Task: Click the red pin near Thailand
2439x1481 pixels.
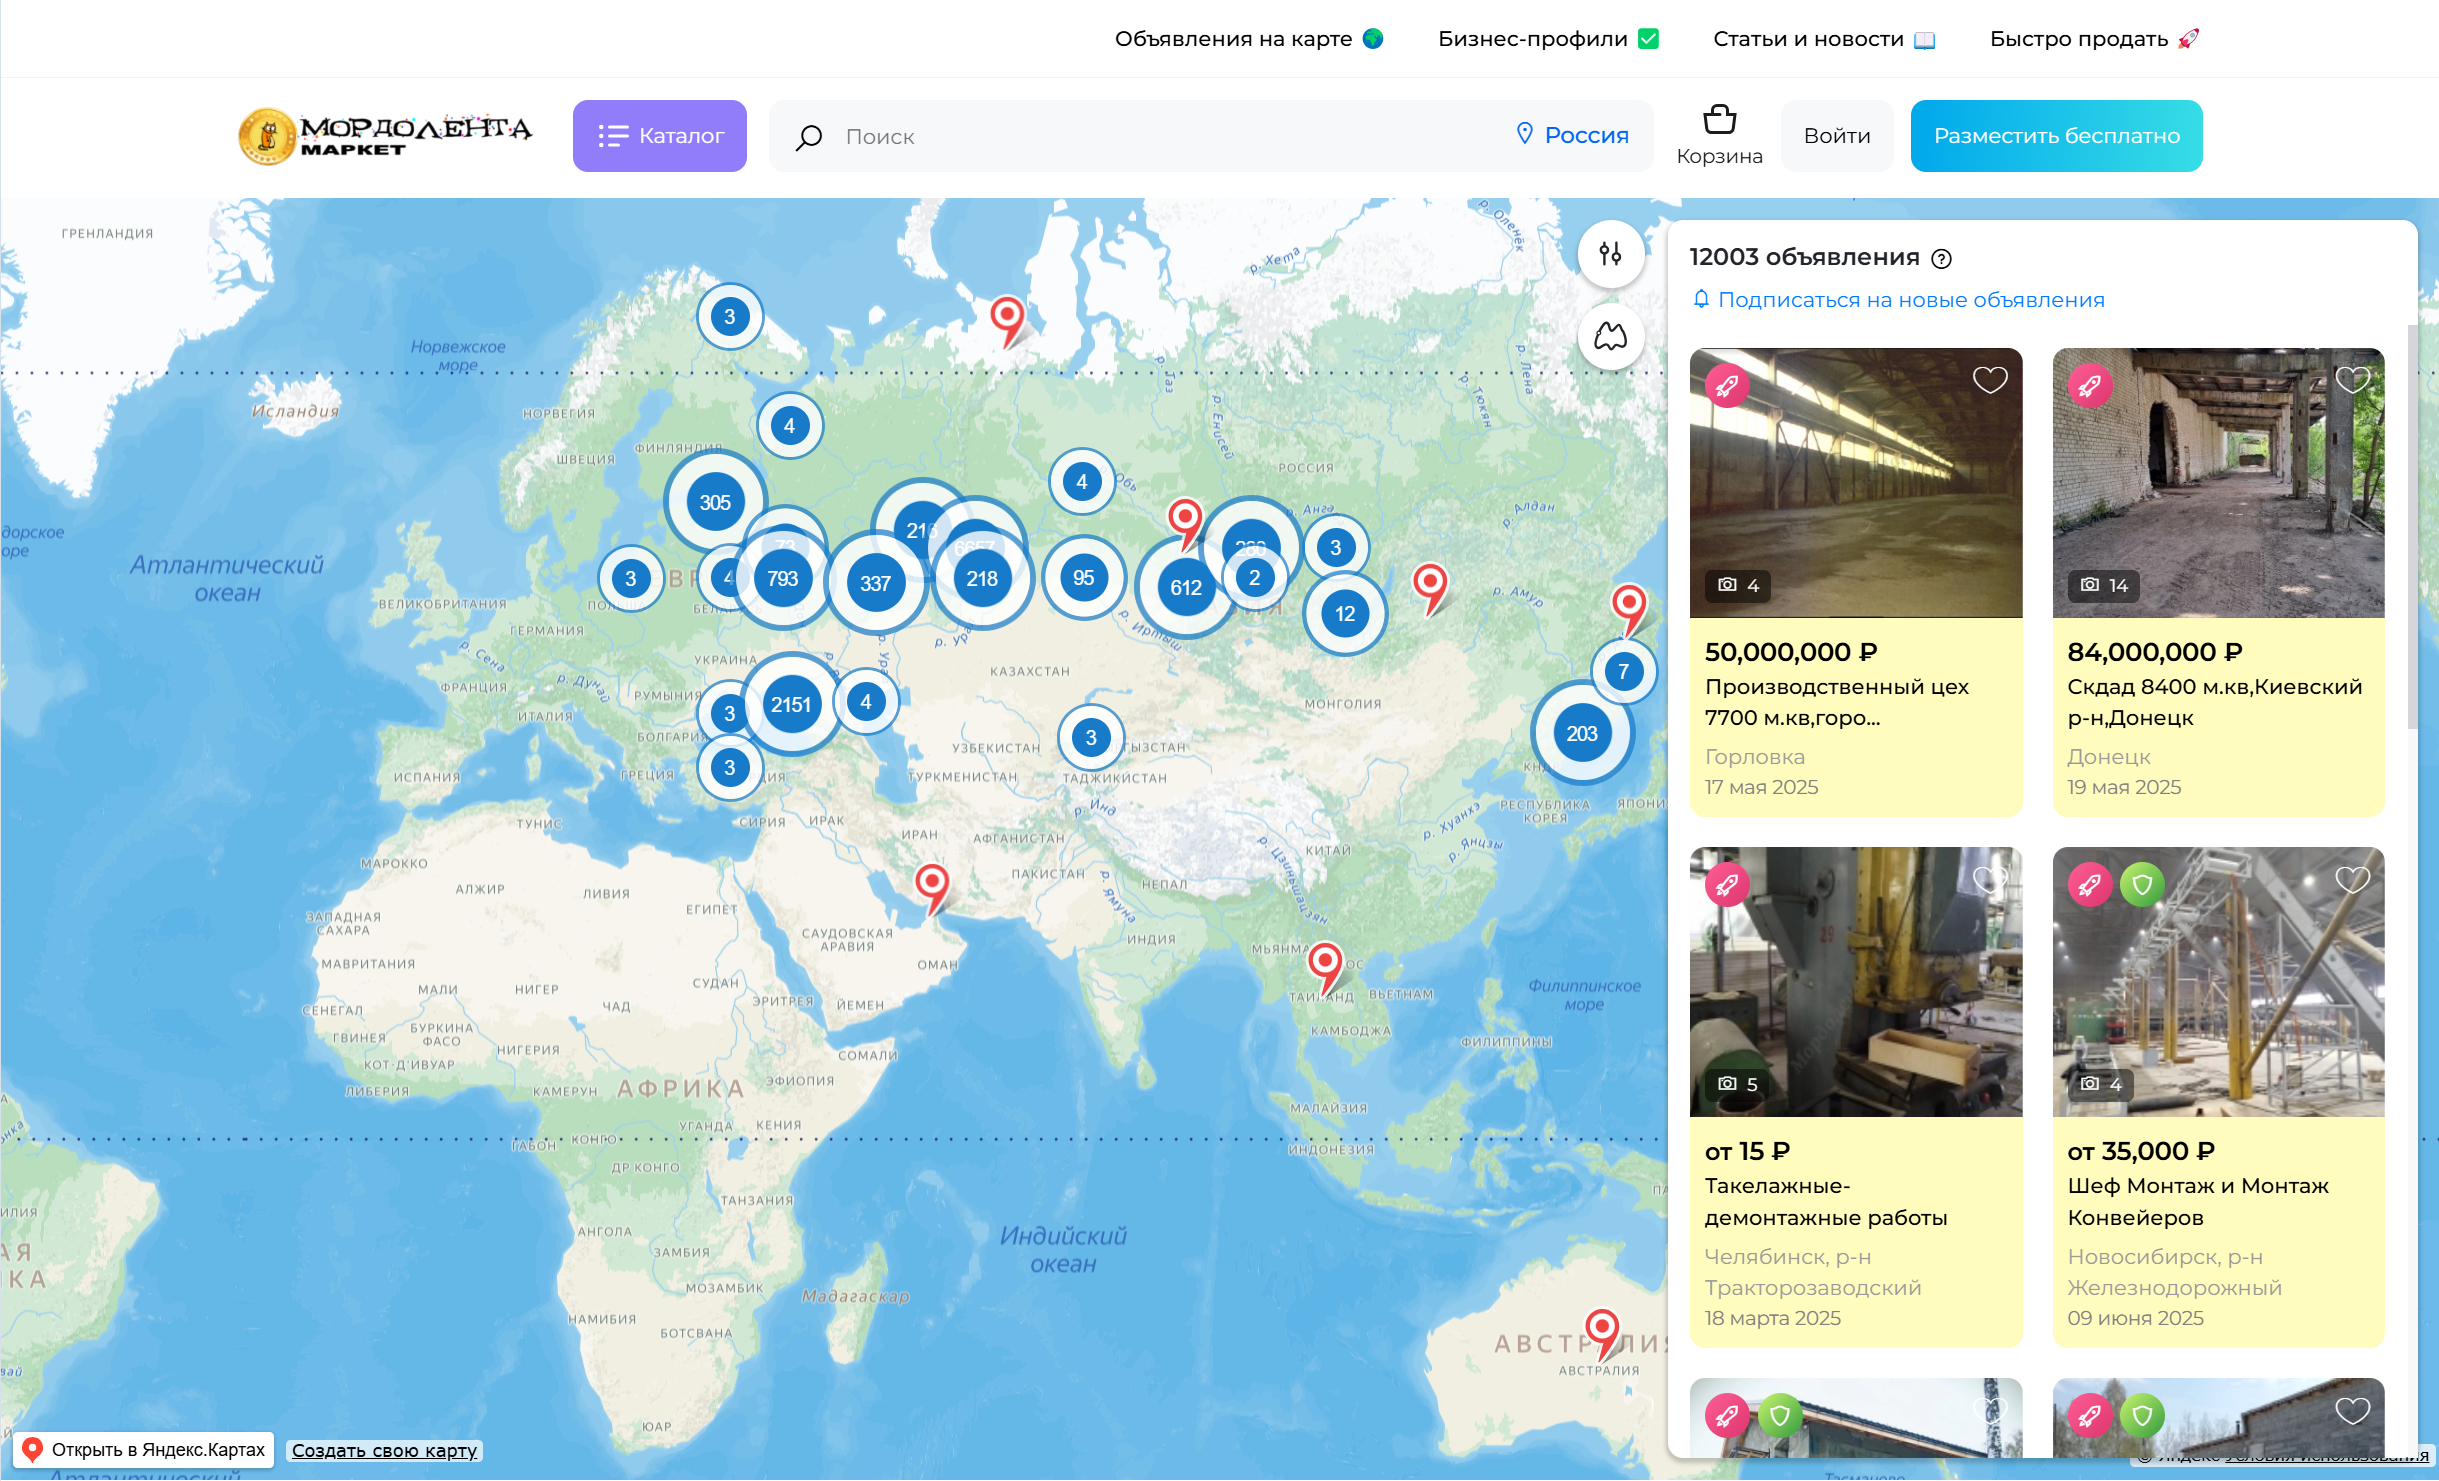Action: point(1325,963)
